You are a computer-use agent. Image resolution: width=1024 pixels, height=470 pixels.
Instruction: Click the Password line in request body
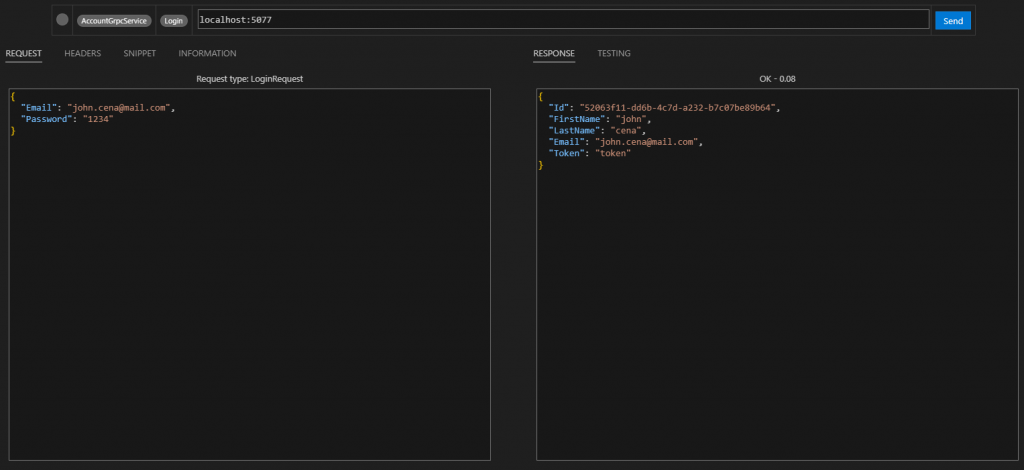[66, 119]
